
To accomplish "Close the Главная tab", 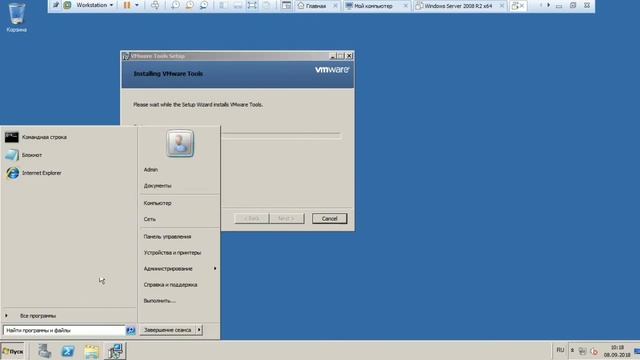I will (336, 6).
